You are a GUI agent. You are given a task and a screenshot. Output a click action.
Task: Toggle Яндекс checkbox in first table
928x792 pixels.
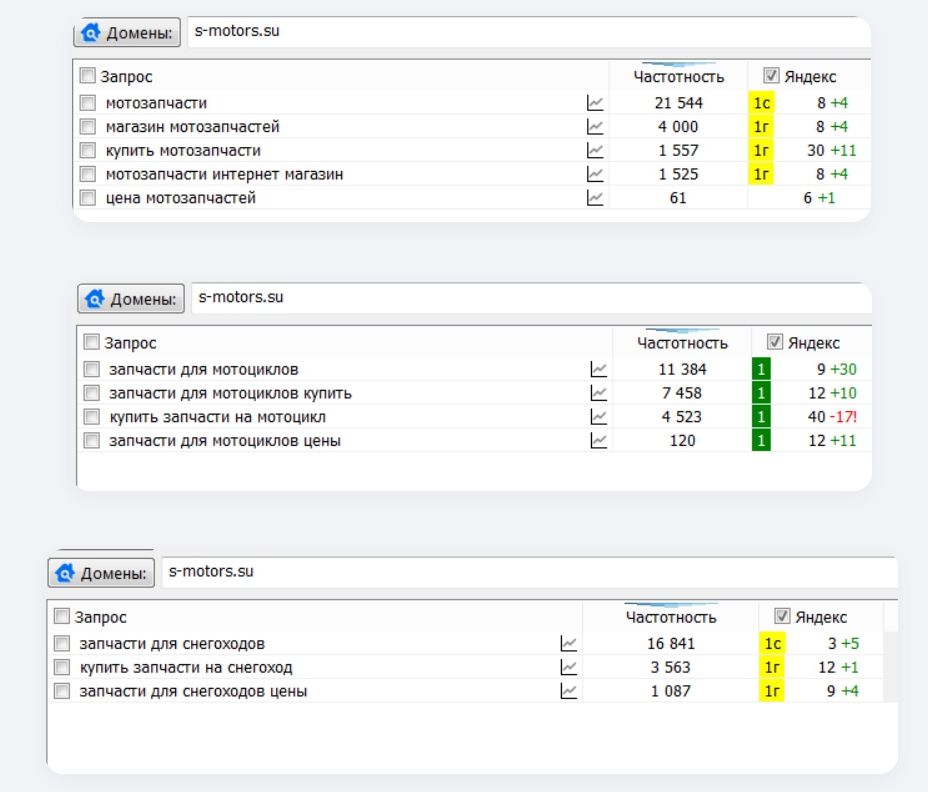pyautogui.click(x=771, y=76)
